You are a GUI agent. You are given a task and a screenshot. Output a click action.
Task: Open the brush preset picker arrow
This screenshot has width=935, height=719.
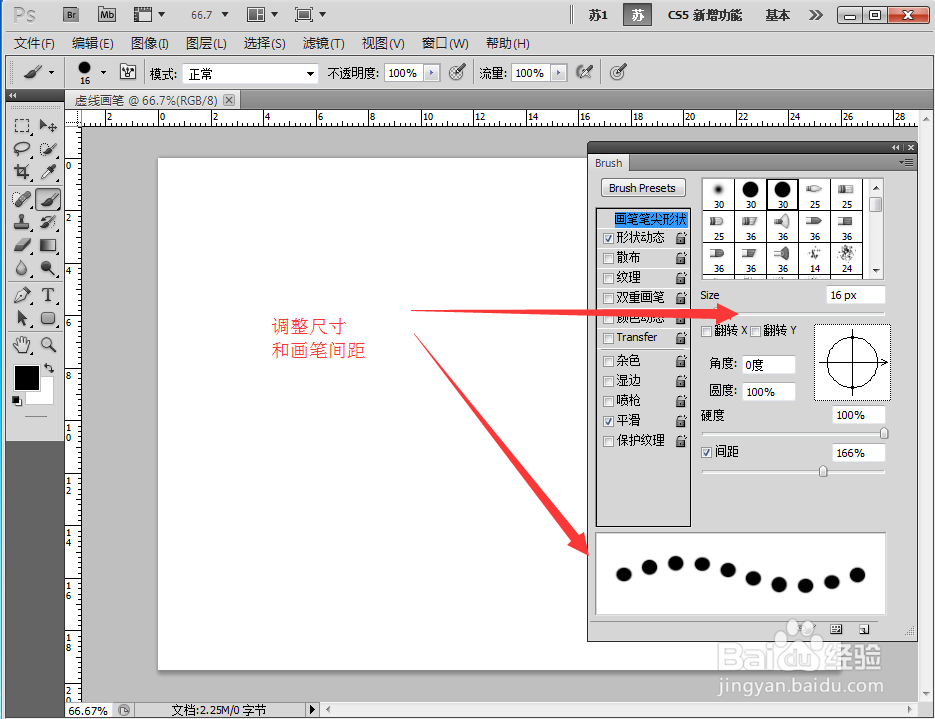click(x=103, y=73)
